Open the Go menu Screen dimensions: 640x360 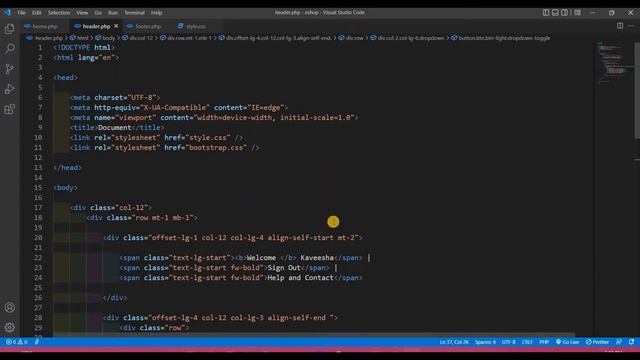pyautogui.click(x=98, y=13)
